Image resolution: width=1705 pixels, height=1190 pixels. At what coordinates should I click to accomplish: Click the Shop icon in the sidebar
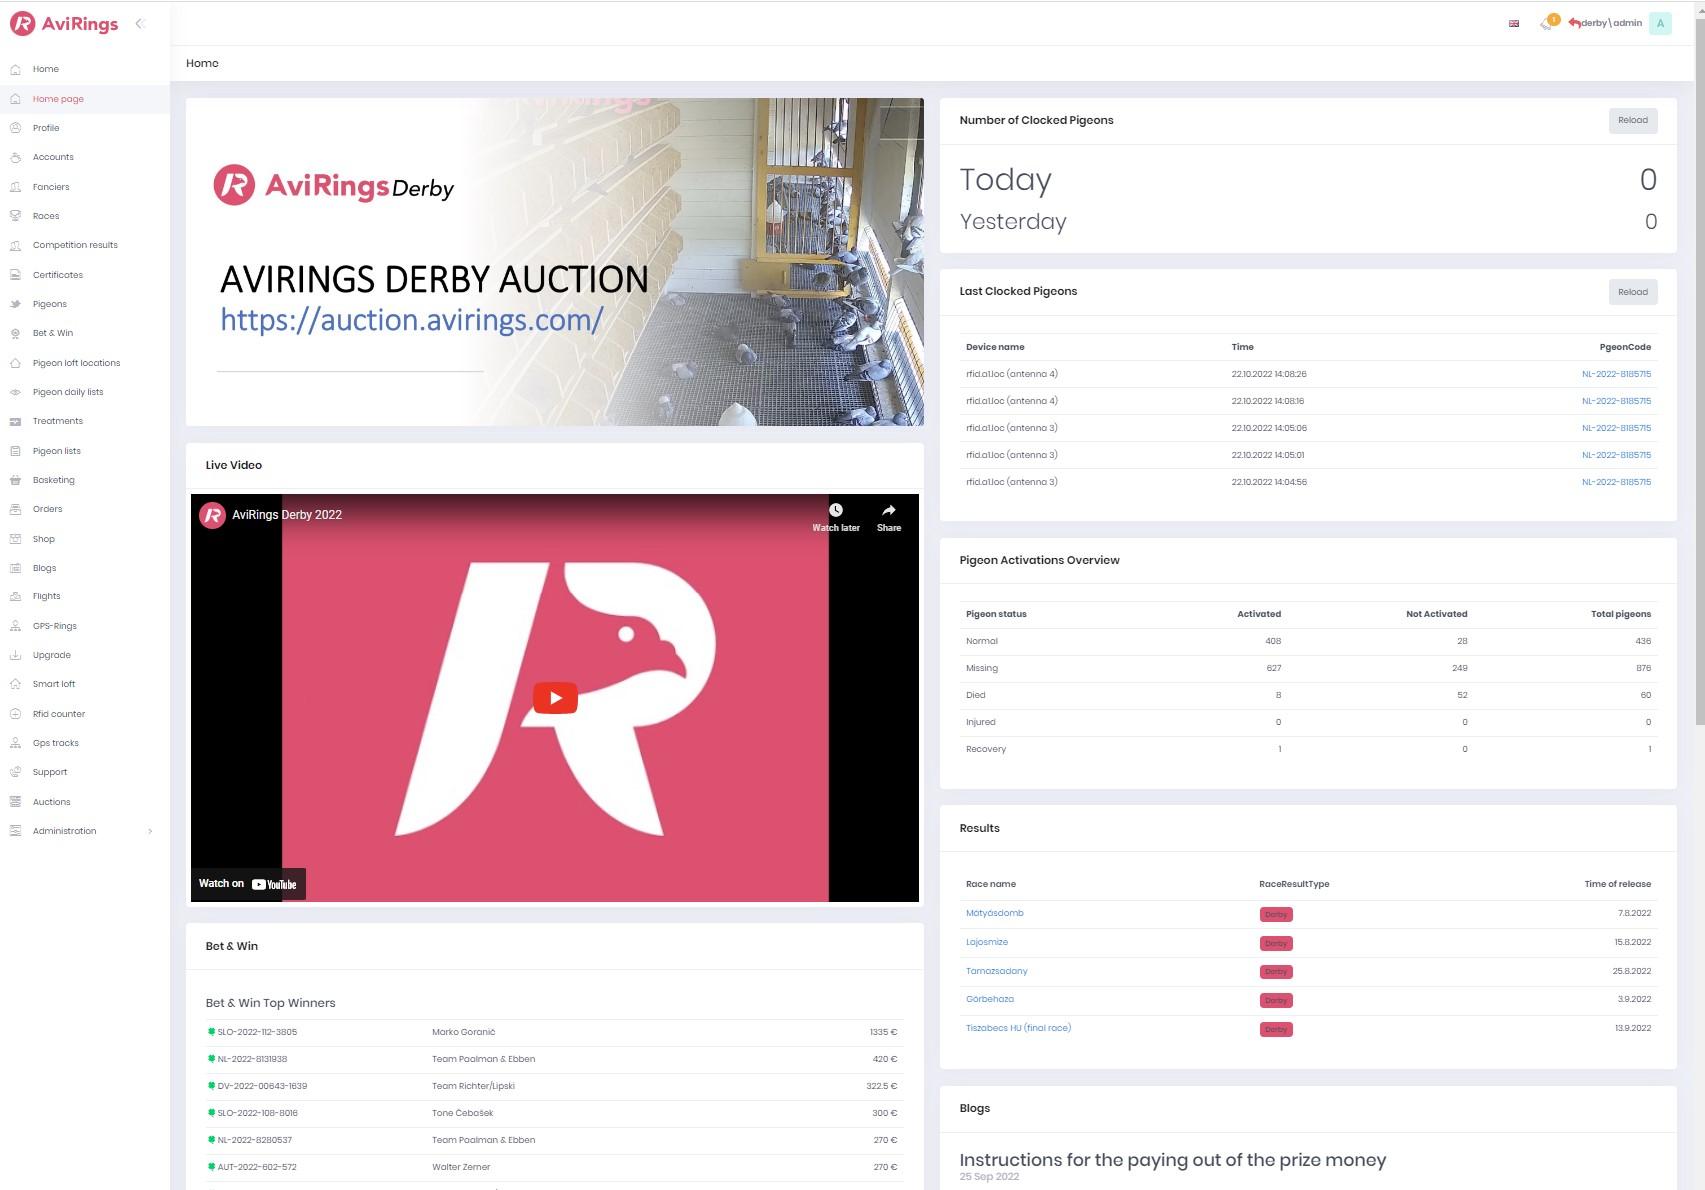tap(15, 539)
